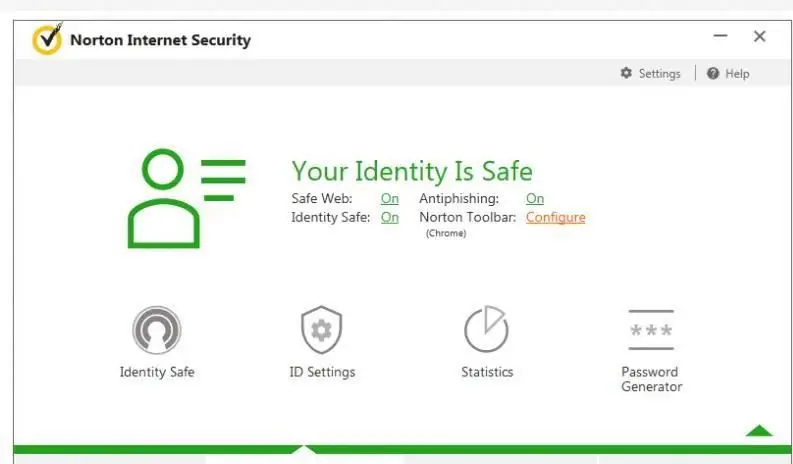Click the 'Your Identity Is Safe' heading
This screenshot has width=793, height=464.
tap(412, 171)
